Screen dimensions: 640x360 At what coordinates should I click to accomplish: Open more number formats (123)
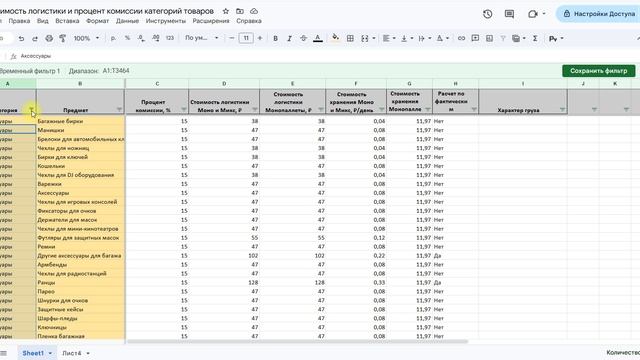[170, 38]
